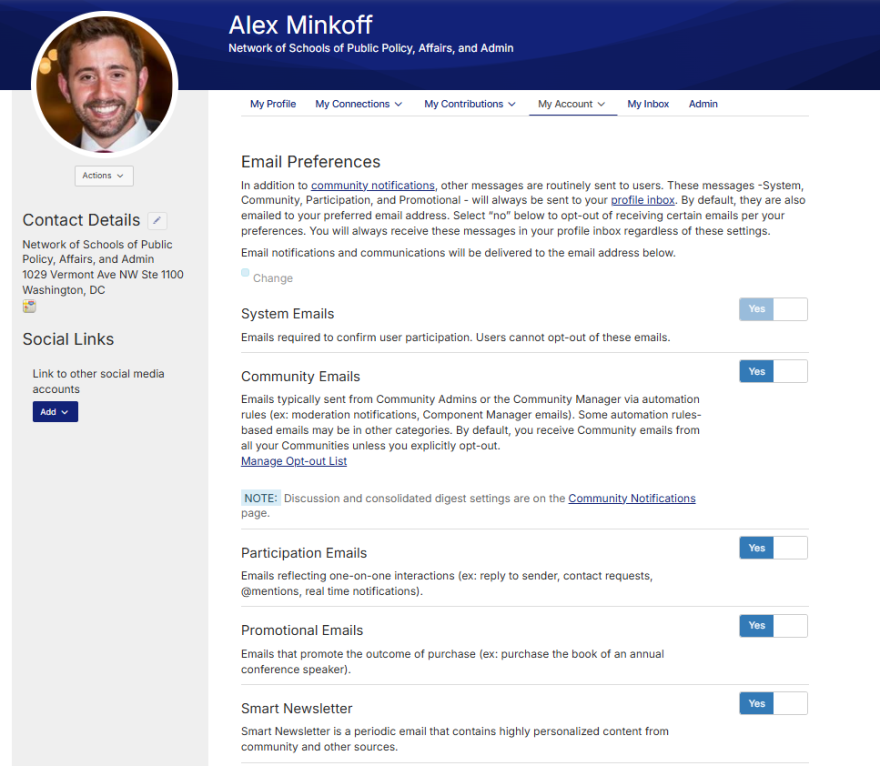
Task: Open the My Inbox tab
Action: coord(648,104)
